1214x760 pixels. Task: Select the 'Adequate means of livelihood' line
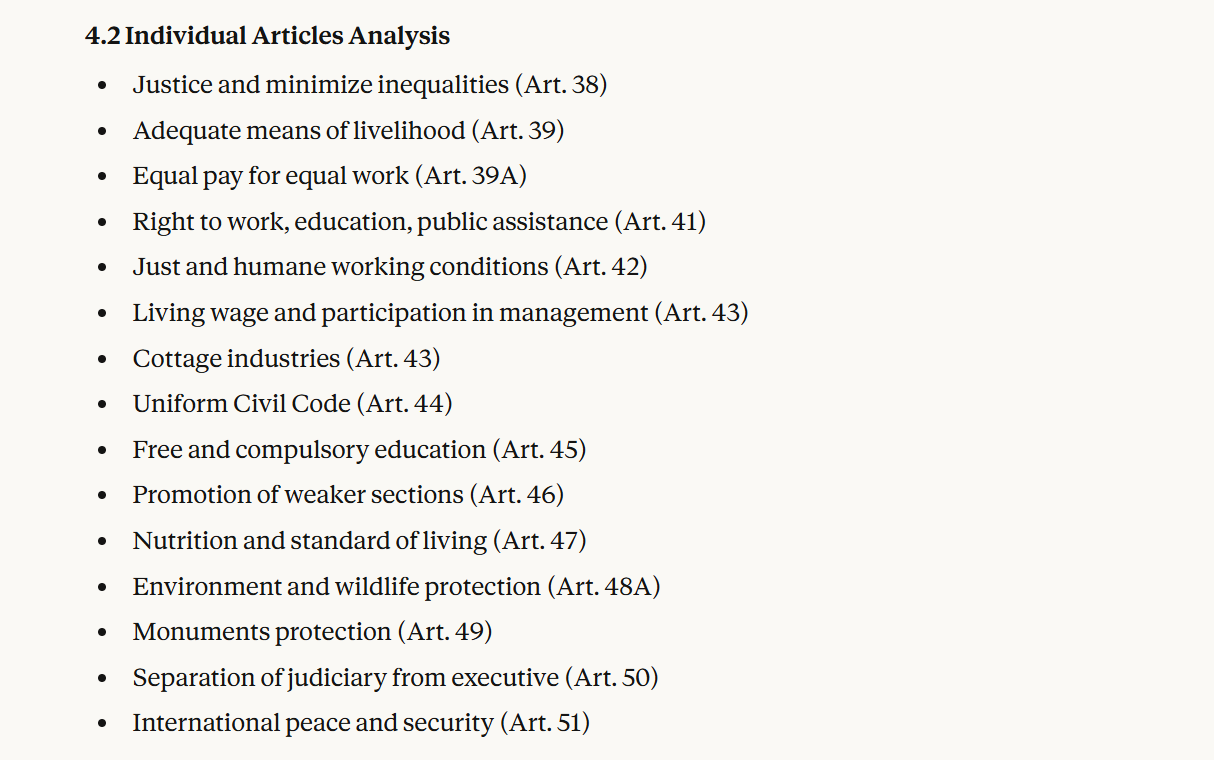coord(299,131)
